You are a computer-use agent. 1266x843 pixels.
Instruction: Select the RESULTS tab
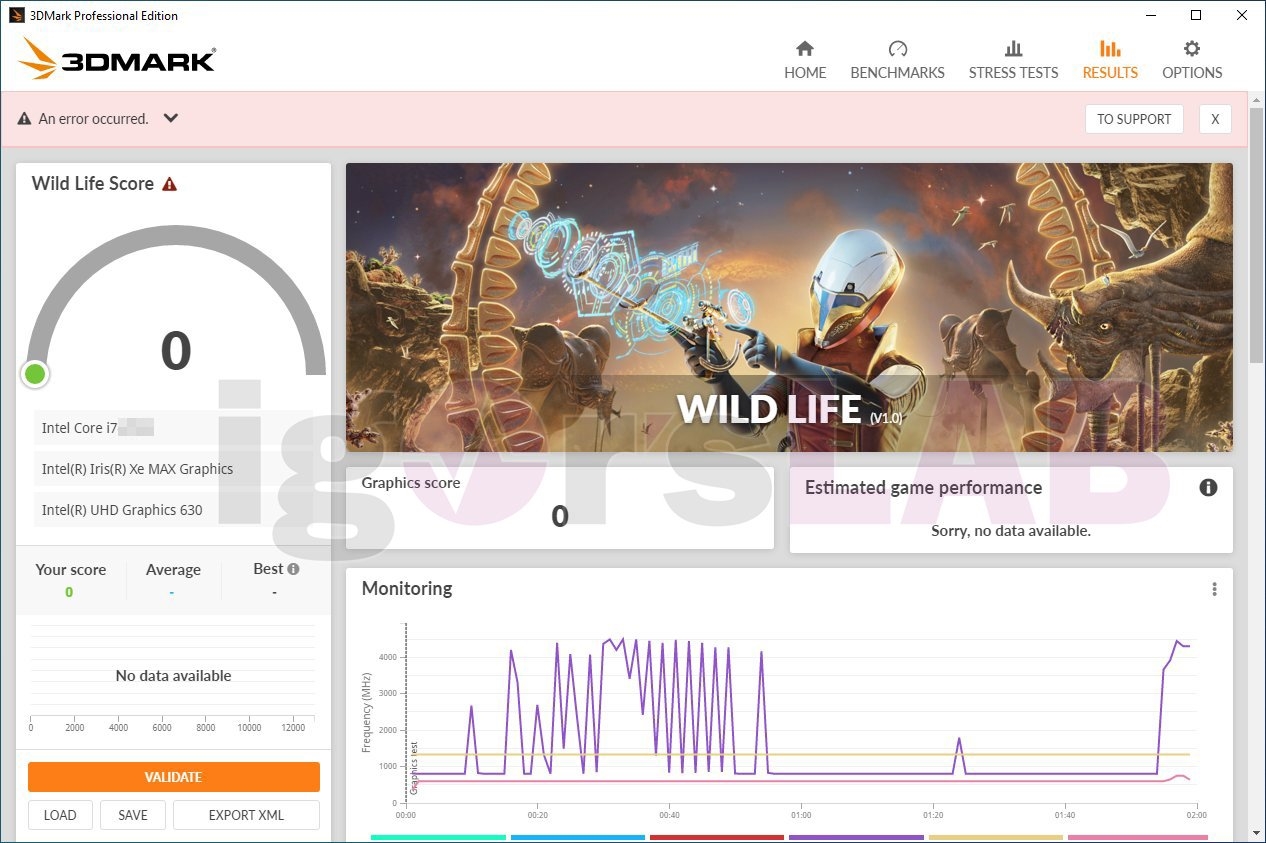click(x=1110, y=60)
